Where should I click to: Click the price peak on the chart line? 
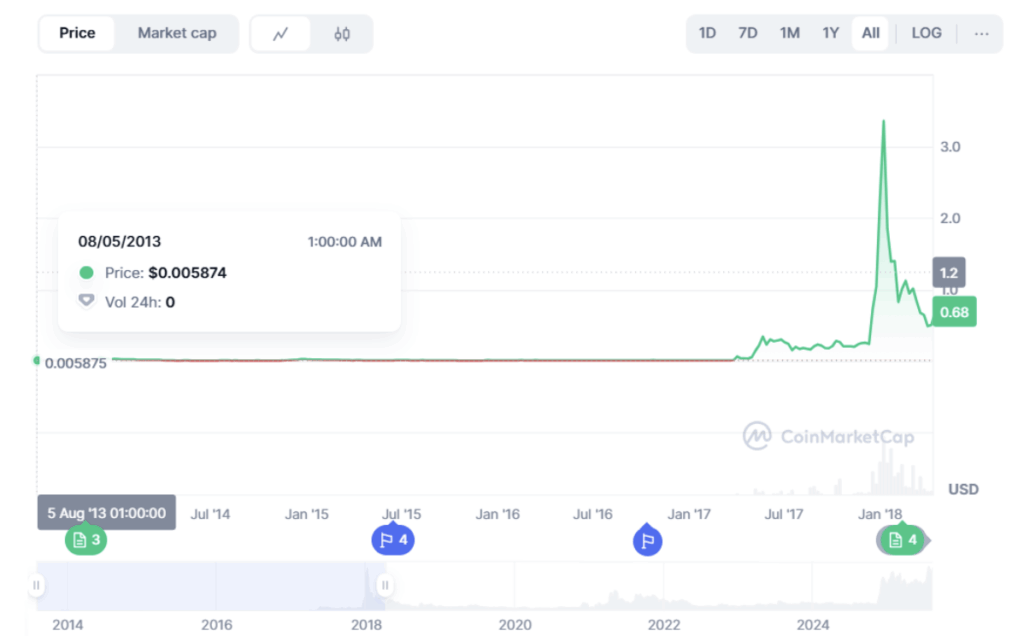(x=884, y=122)
